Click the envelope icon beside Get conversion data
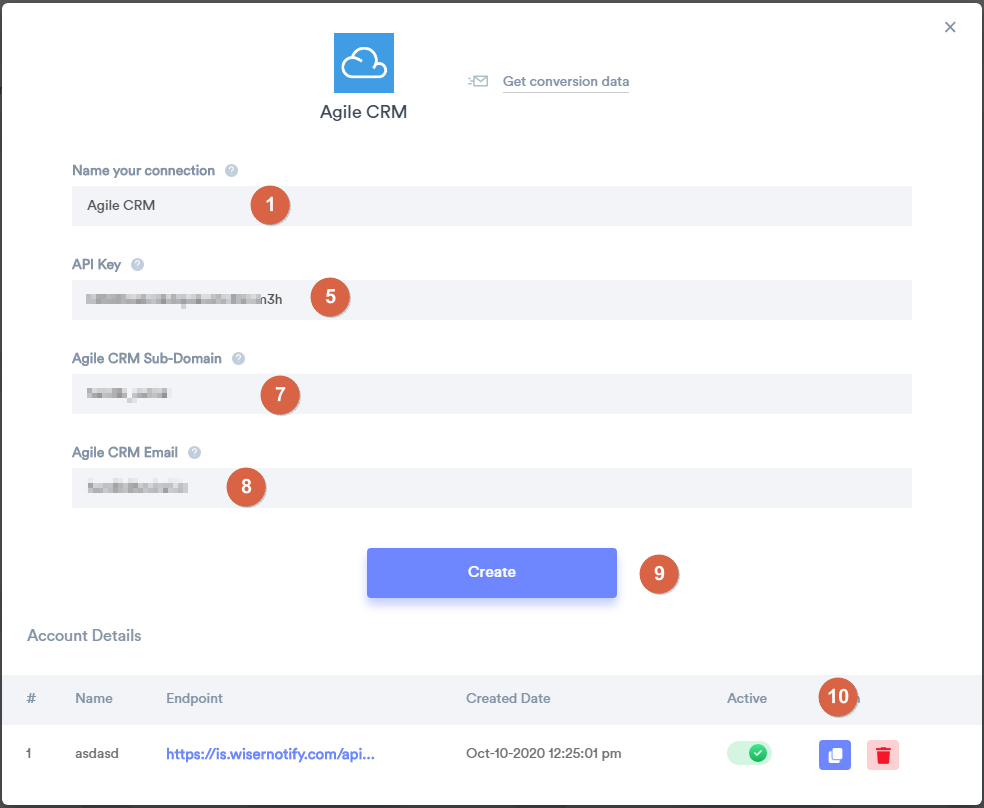The width and height of the screenshot is (984, 808). pos(478,81)
